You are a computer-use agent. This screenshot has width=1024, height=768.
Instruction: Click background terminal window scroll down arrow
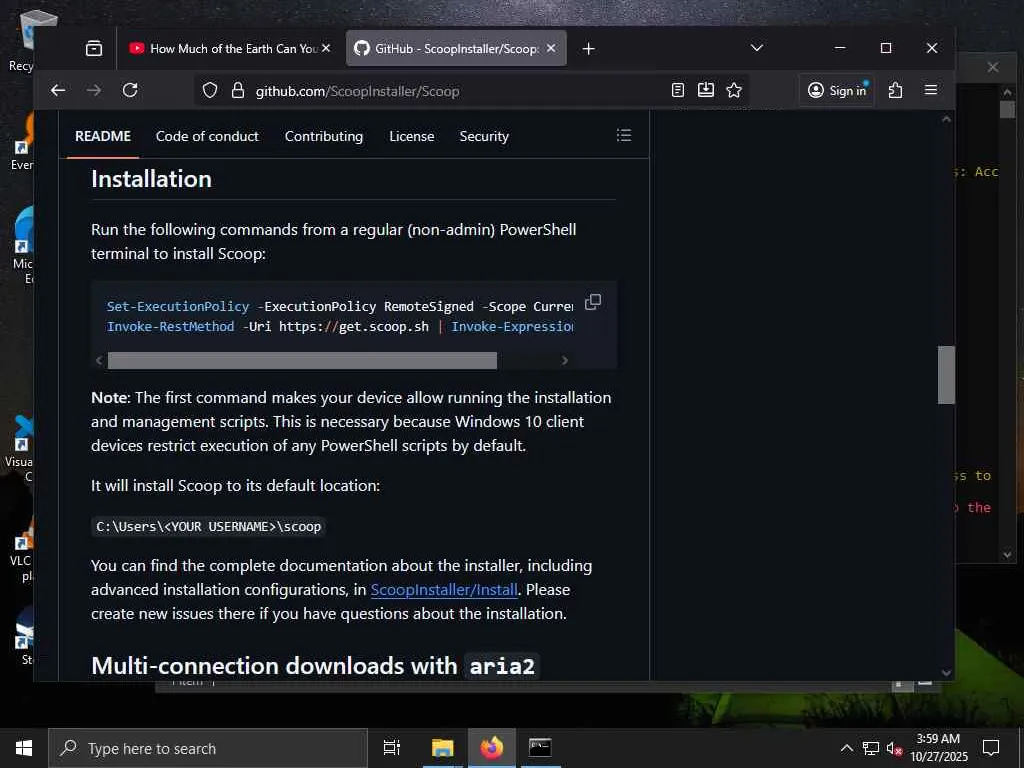coord(1007,554)
